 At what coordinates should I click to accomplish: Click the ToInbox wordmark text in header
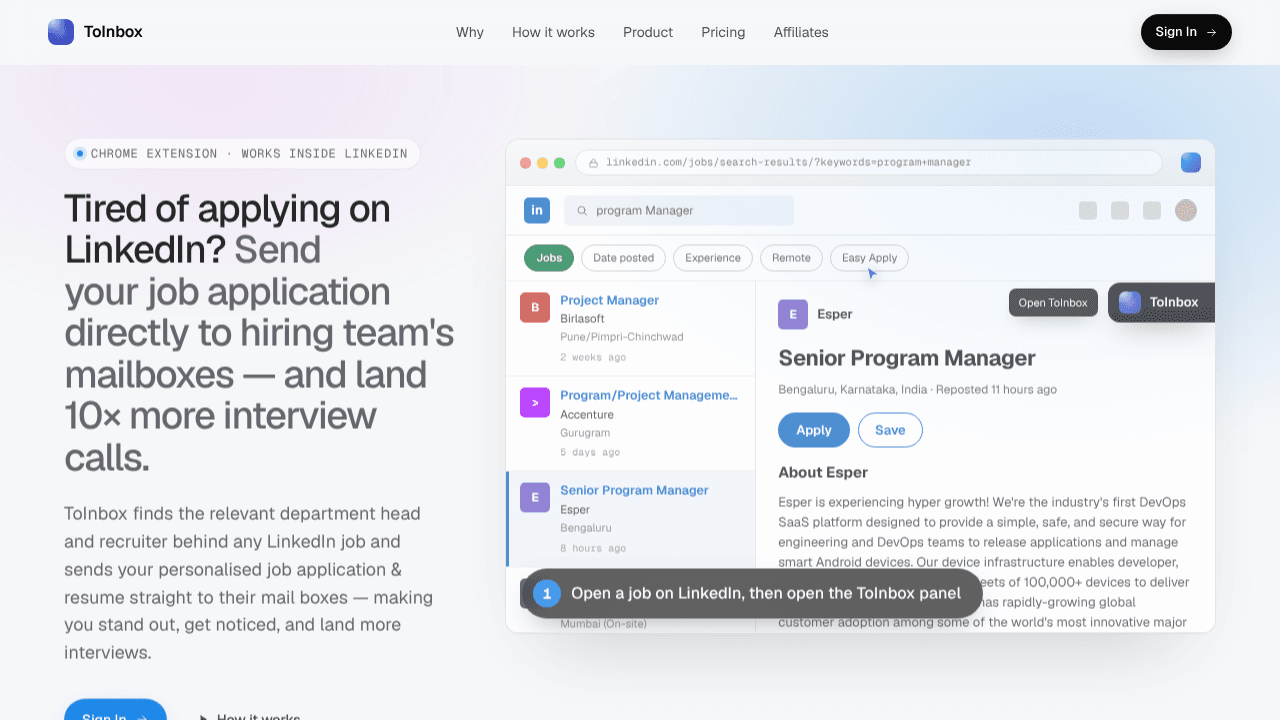click(113, 32)
